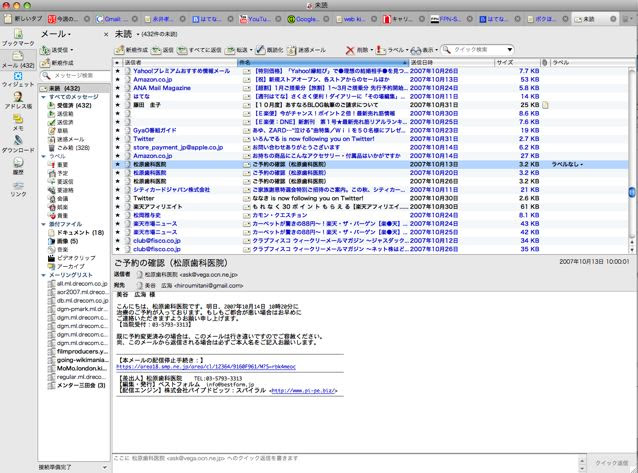Show アーカイブ attachments

coord(66,267)
